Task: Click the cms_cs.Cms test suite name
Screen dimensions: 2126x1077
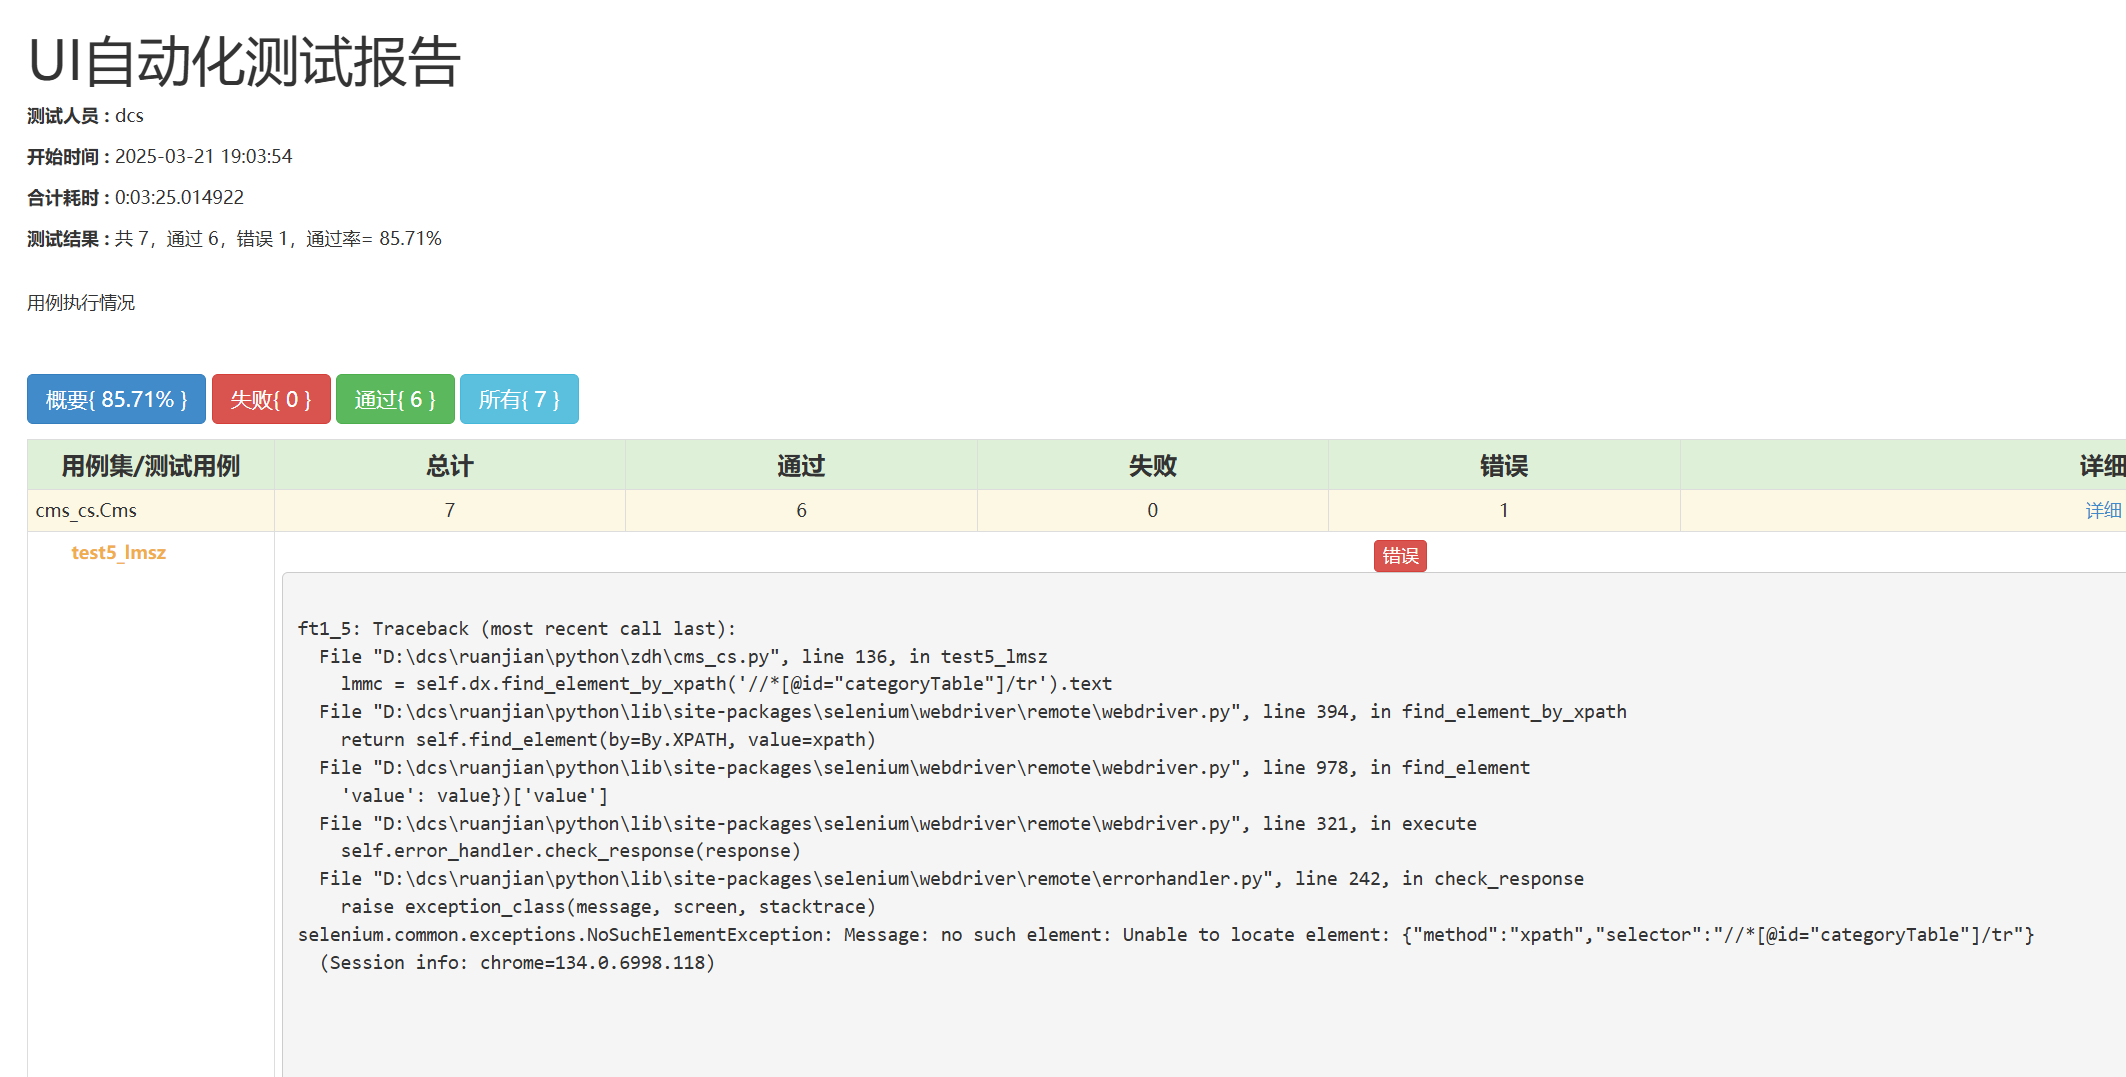Action: tap(86, 510)
